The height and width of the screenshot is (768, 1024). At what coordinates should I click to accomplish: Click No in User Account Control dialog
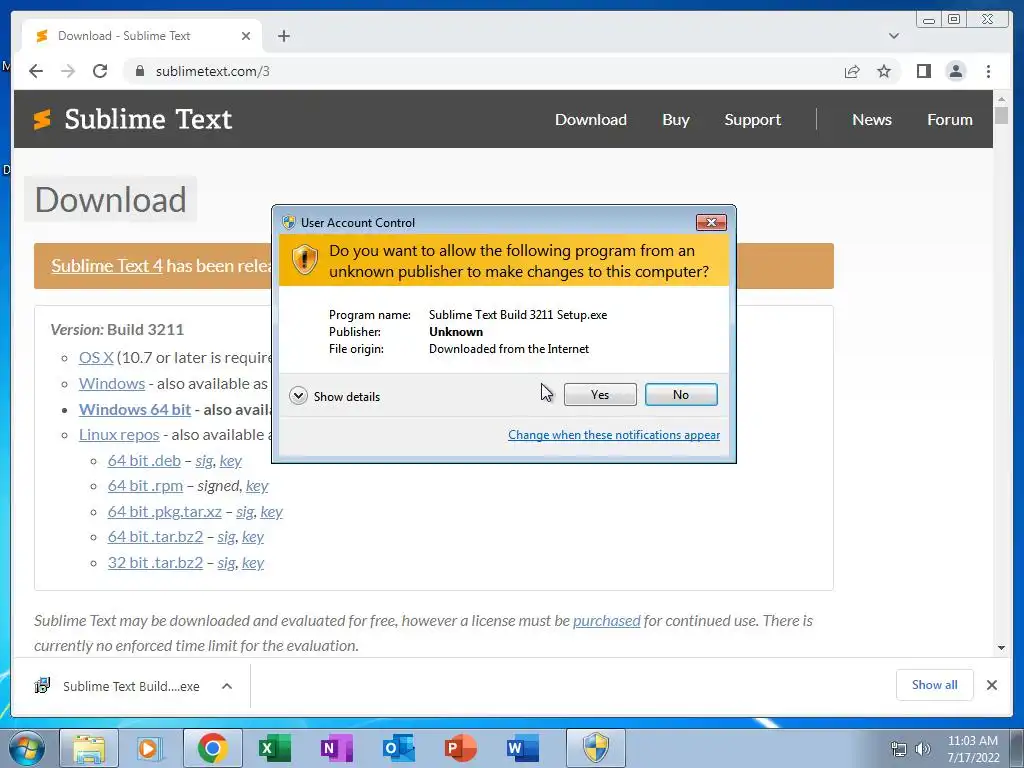click(680, 394)
